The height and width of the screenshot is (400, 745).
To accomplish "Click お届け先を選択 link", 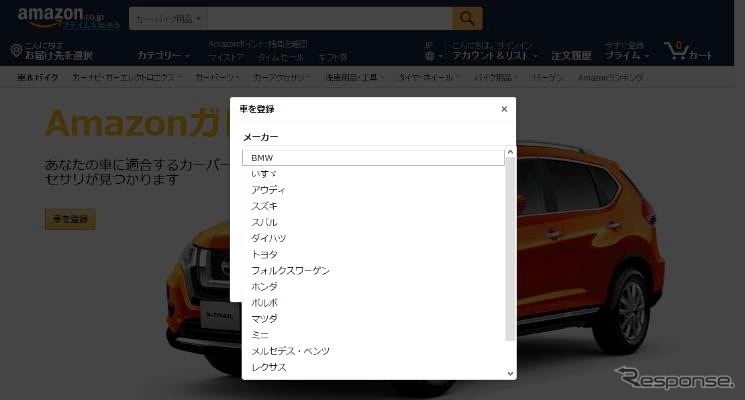I will click(x=59, y=56).
